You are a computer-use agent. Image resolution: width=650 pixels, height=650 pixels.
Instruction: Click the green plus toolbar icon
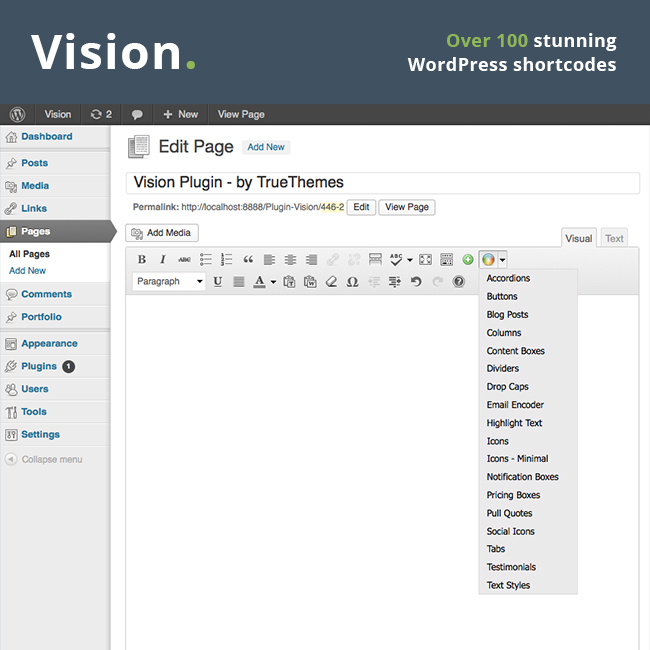pyautogui.click(x=468, y=260)
